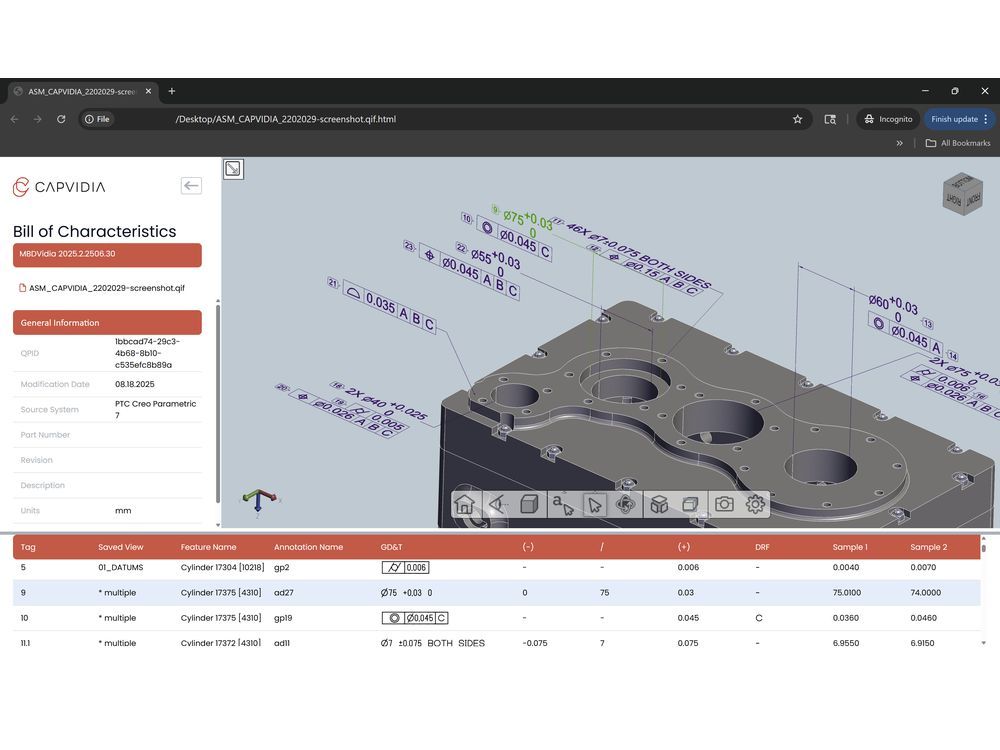This screenshot has width=1000, height=750.
Task: Switch to the browser tab ASM_CAPVIDIA_2202029-screen
Action: [80, 90]
